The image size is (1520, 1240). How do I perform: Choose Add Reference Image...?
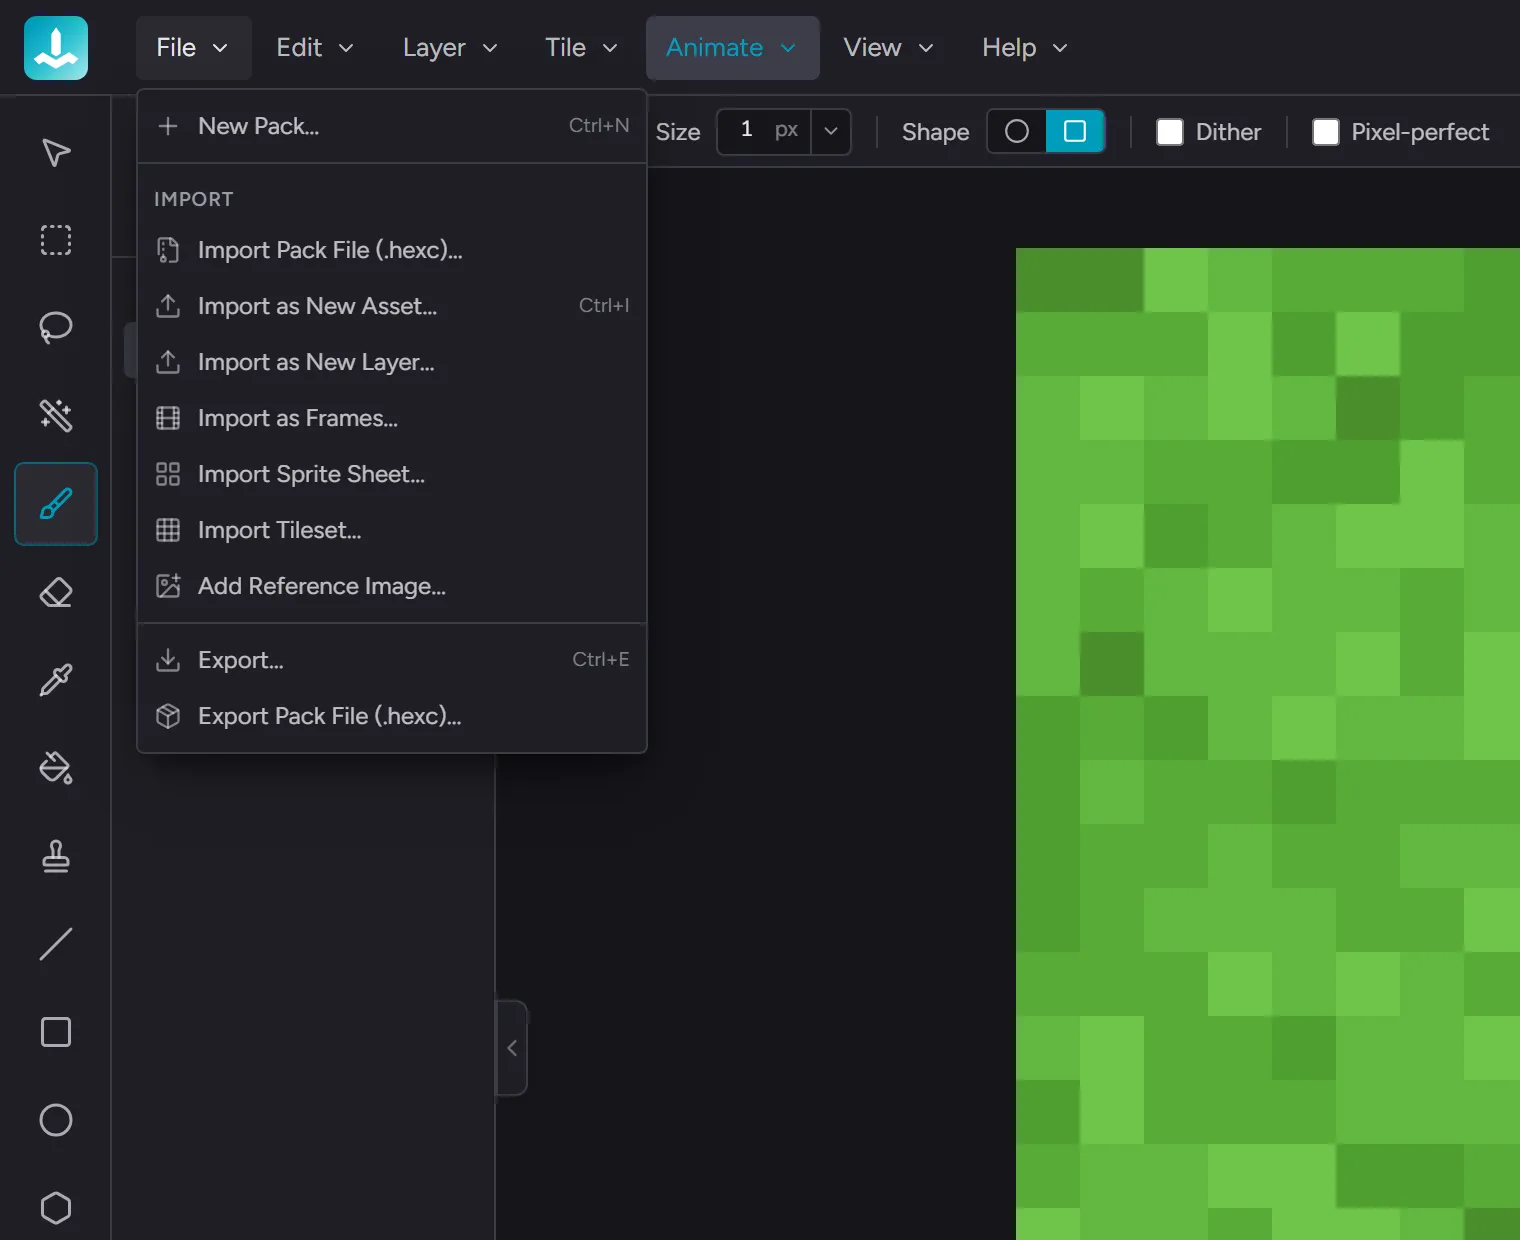click(x=392, y=586)
